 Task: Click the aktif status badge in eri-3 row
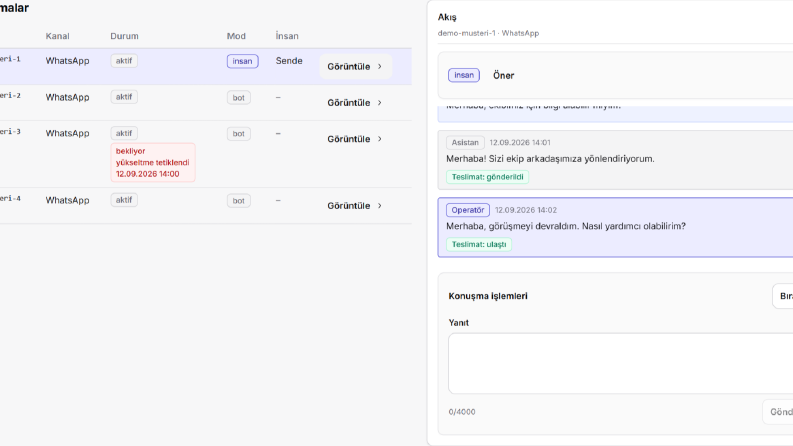[x=124, y=133]
